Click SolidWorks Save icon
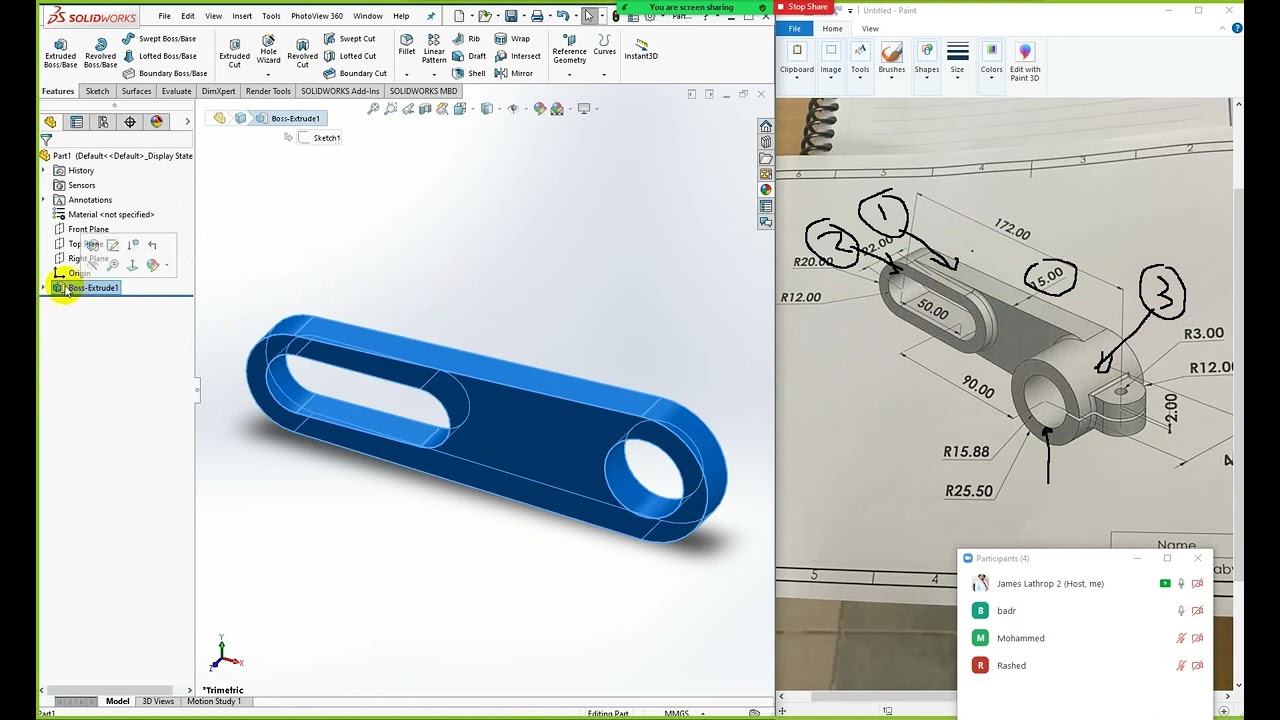 click(x=511, y=16)
